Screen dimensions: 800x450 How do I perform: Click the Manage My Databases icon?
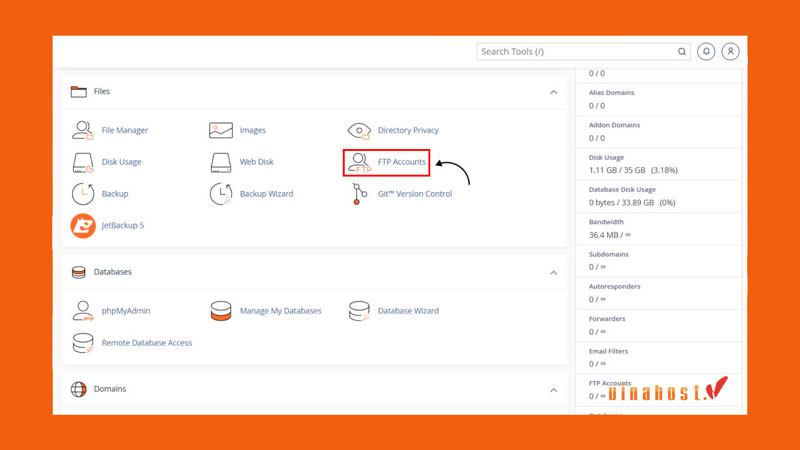pos(221,311)
